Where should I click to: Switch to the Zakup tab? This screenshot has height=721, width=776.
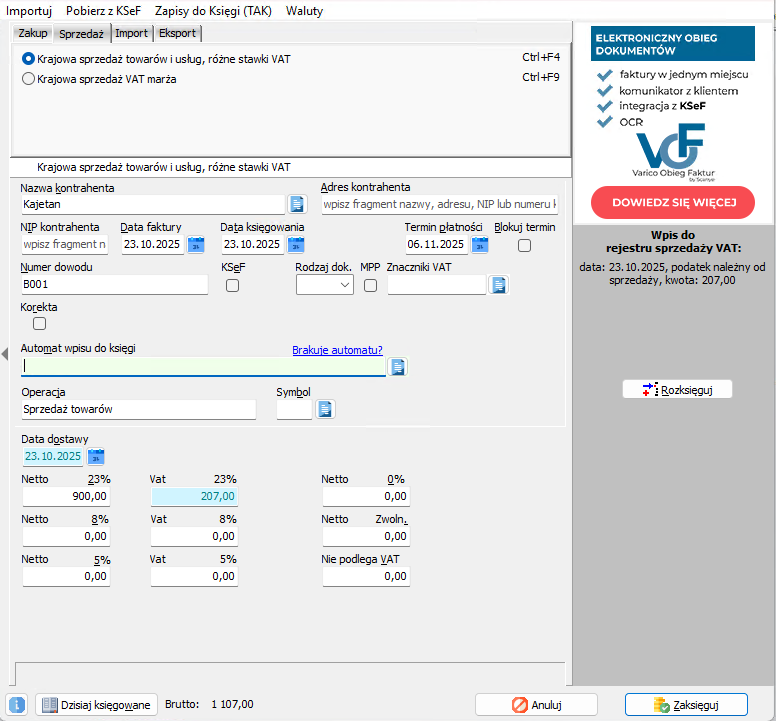[33, 33]
